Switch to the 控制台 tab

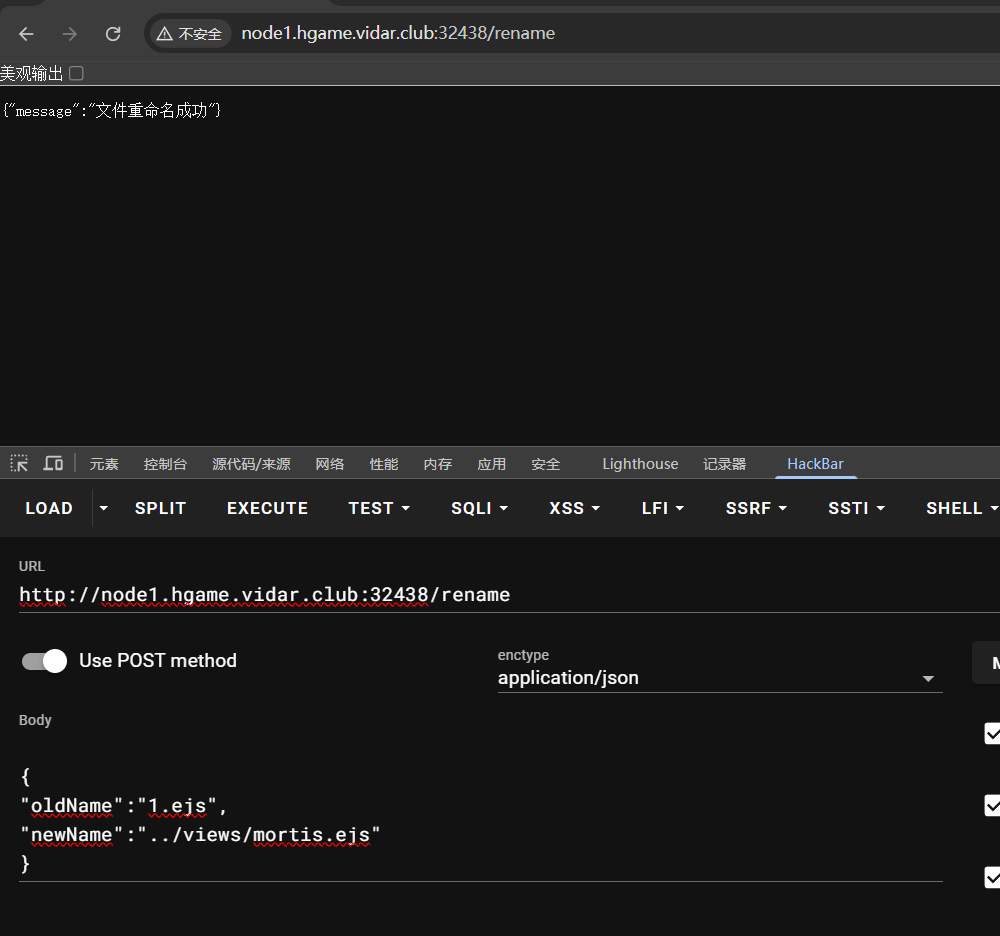tap(165, 464)
